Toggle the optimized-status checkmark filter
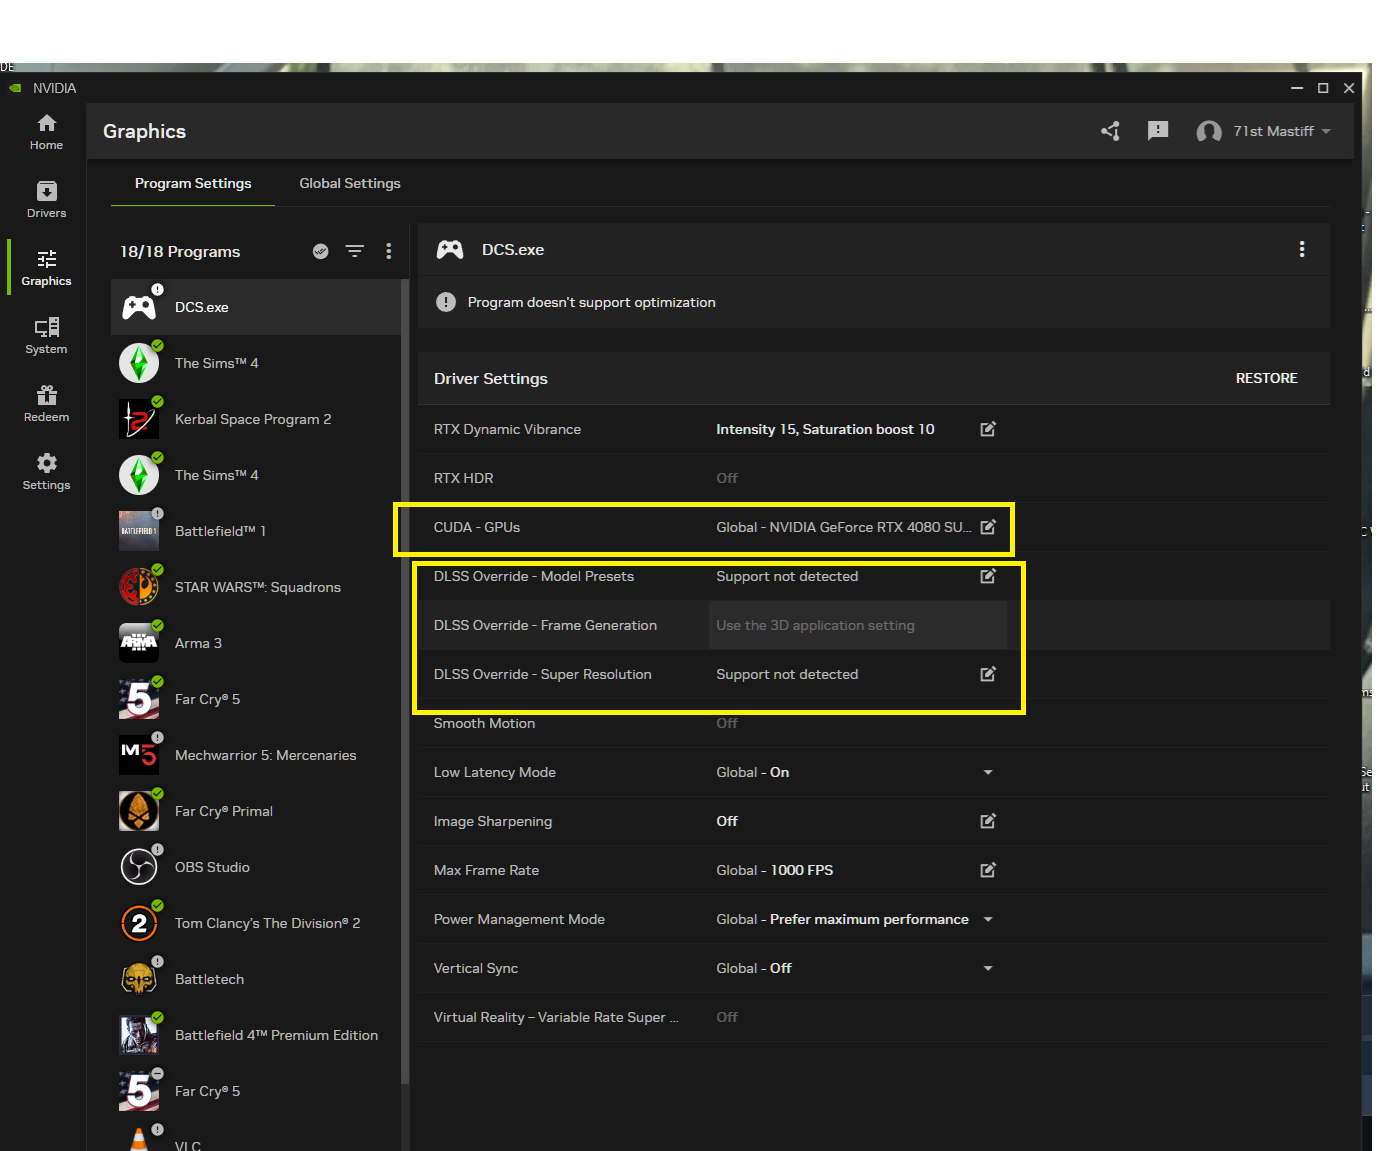 click(320, 251)
